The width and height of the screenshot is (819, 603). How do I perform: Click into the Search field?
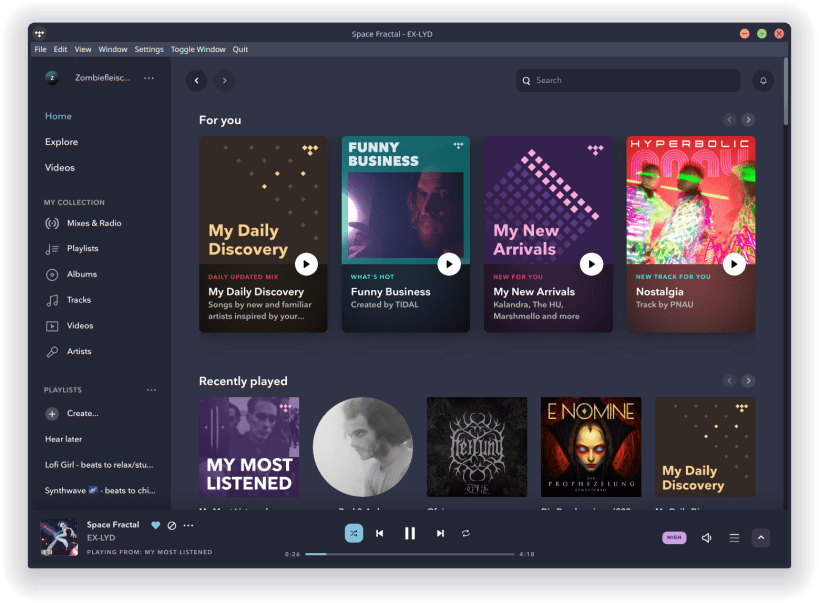point(628,80)
